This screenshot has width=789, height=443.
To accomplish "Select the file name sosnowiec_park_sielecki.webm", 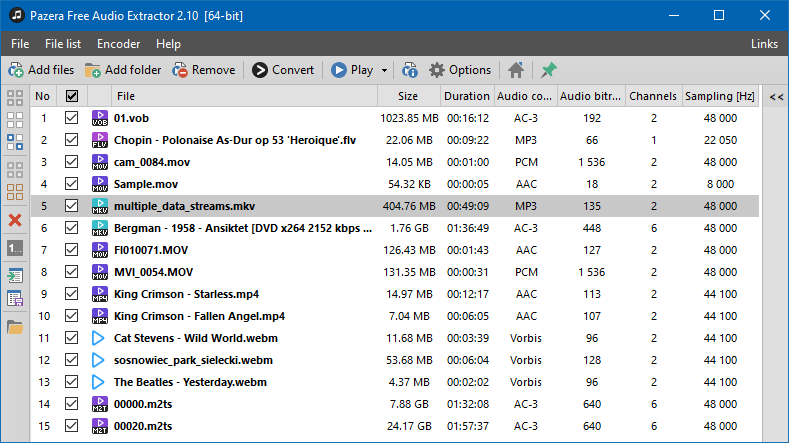I will click(x=193, y=360).
